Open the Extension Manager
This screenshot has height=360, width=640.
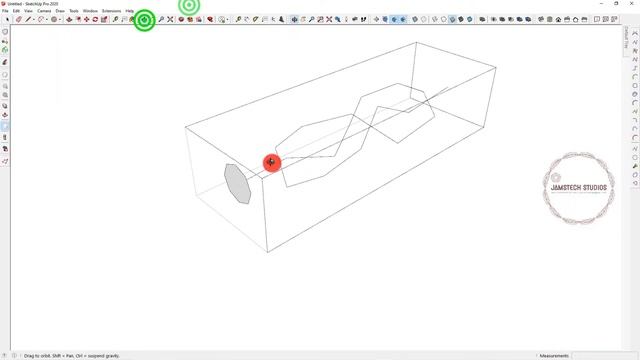(x=210, y=19)
